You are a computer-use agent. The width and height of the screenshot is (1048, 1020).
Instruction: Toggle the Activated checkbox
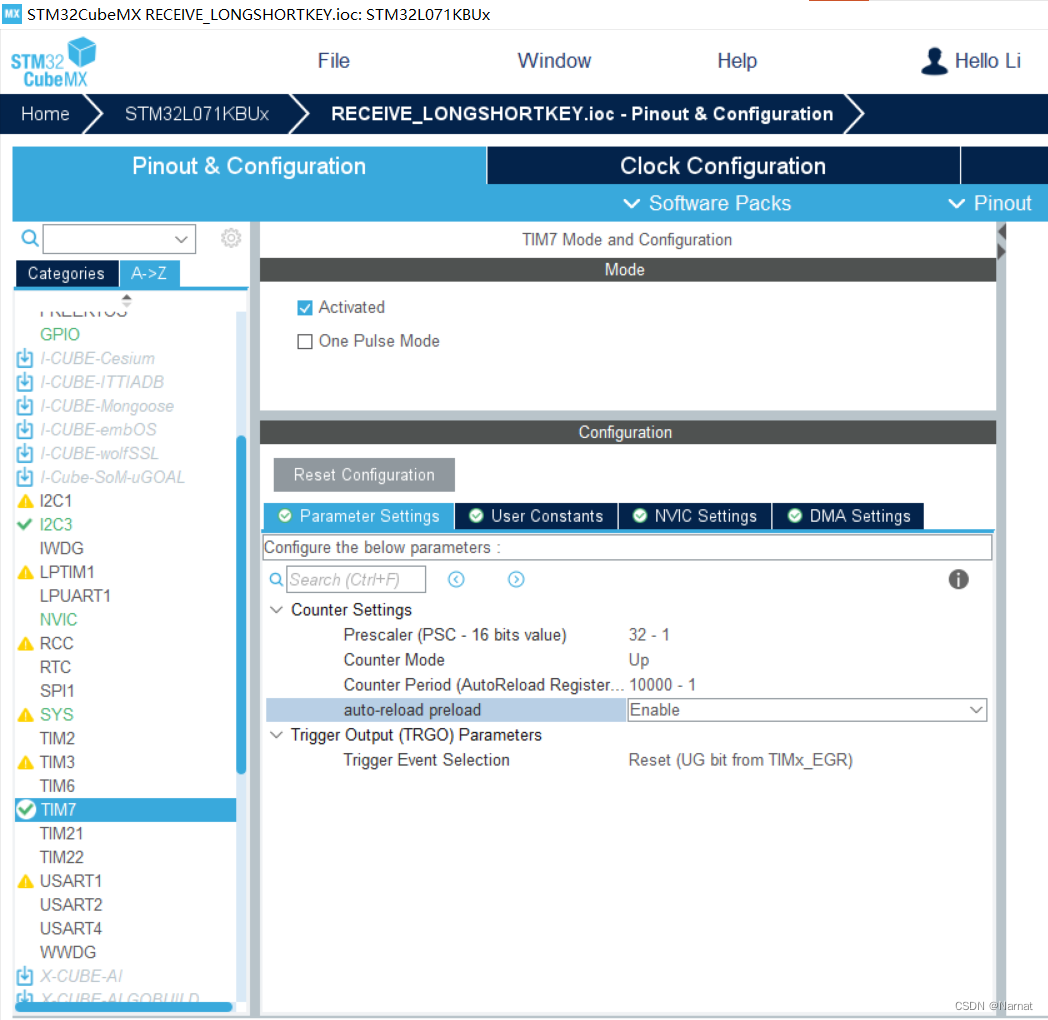305,307
